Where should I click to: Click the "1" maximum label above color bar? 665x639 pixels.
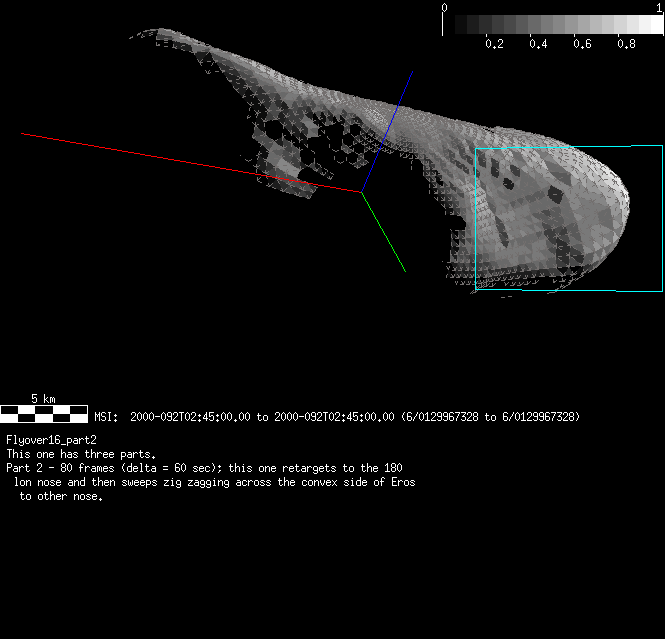pyautogui.click(x=658, y=6)
